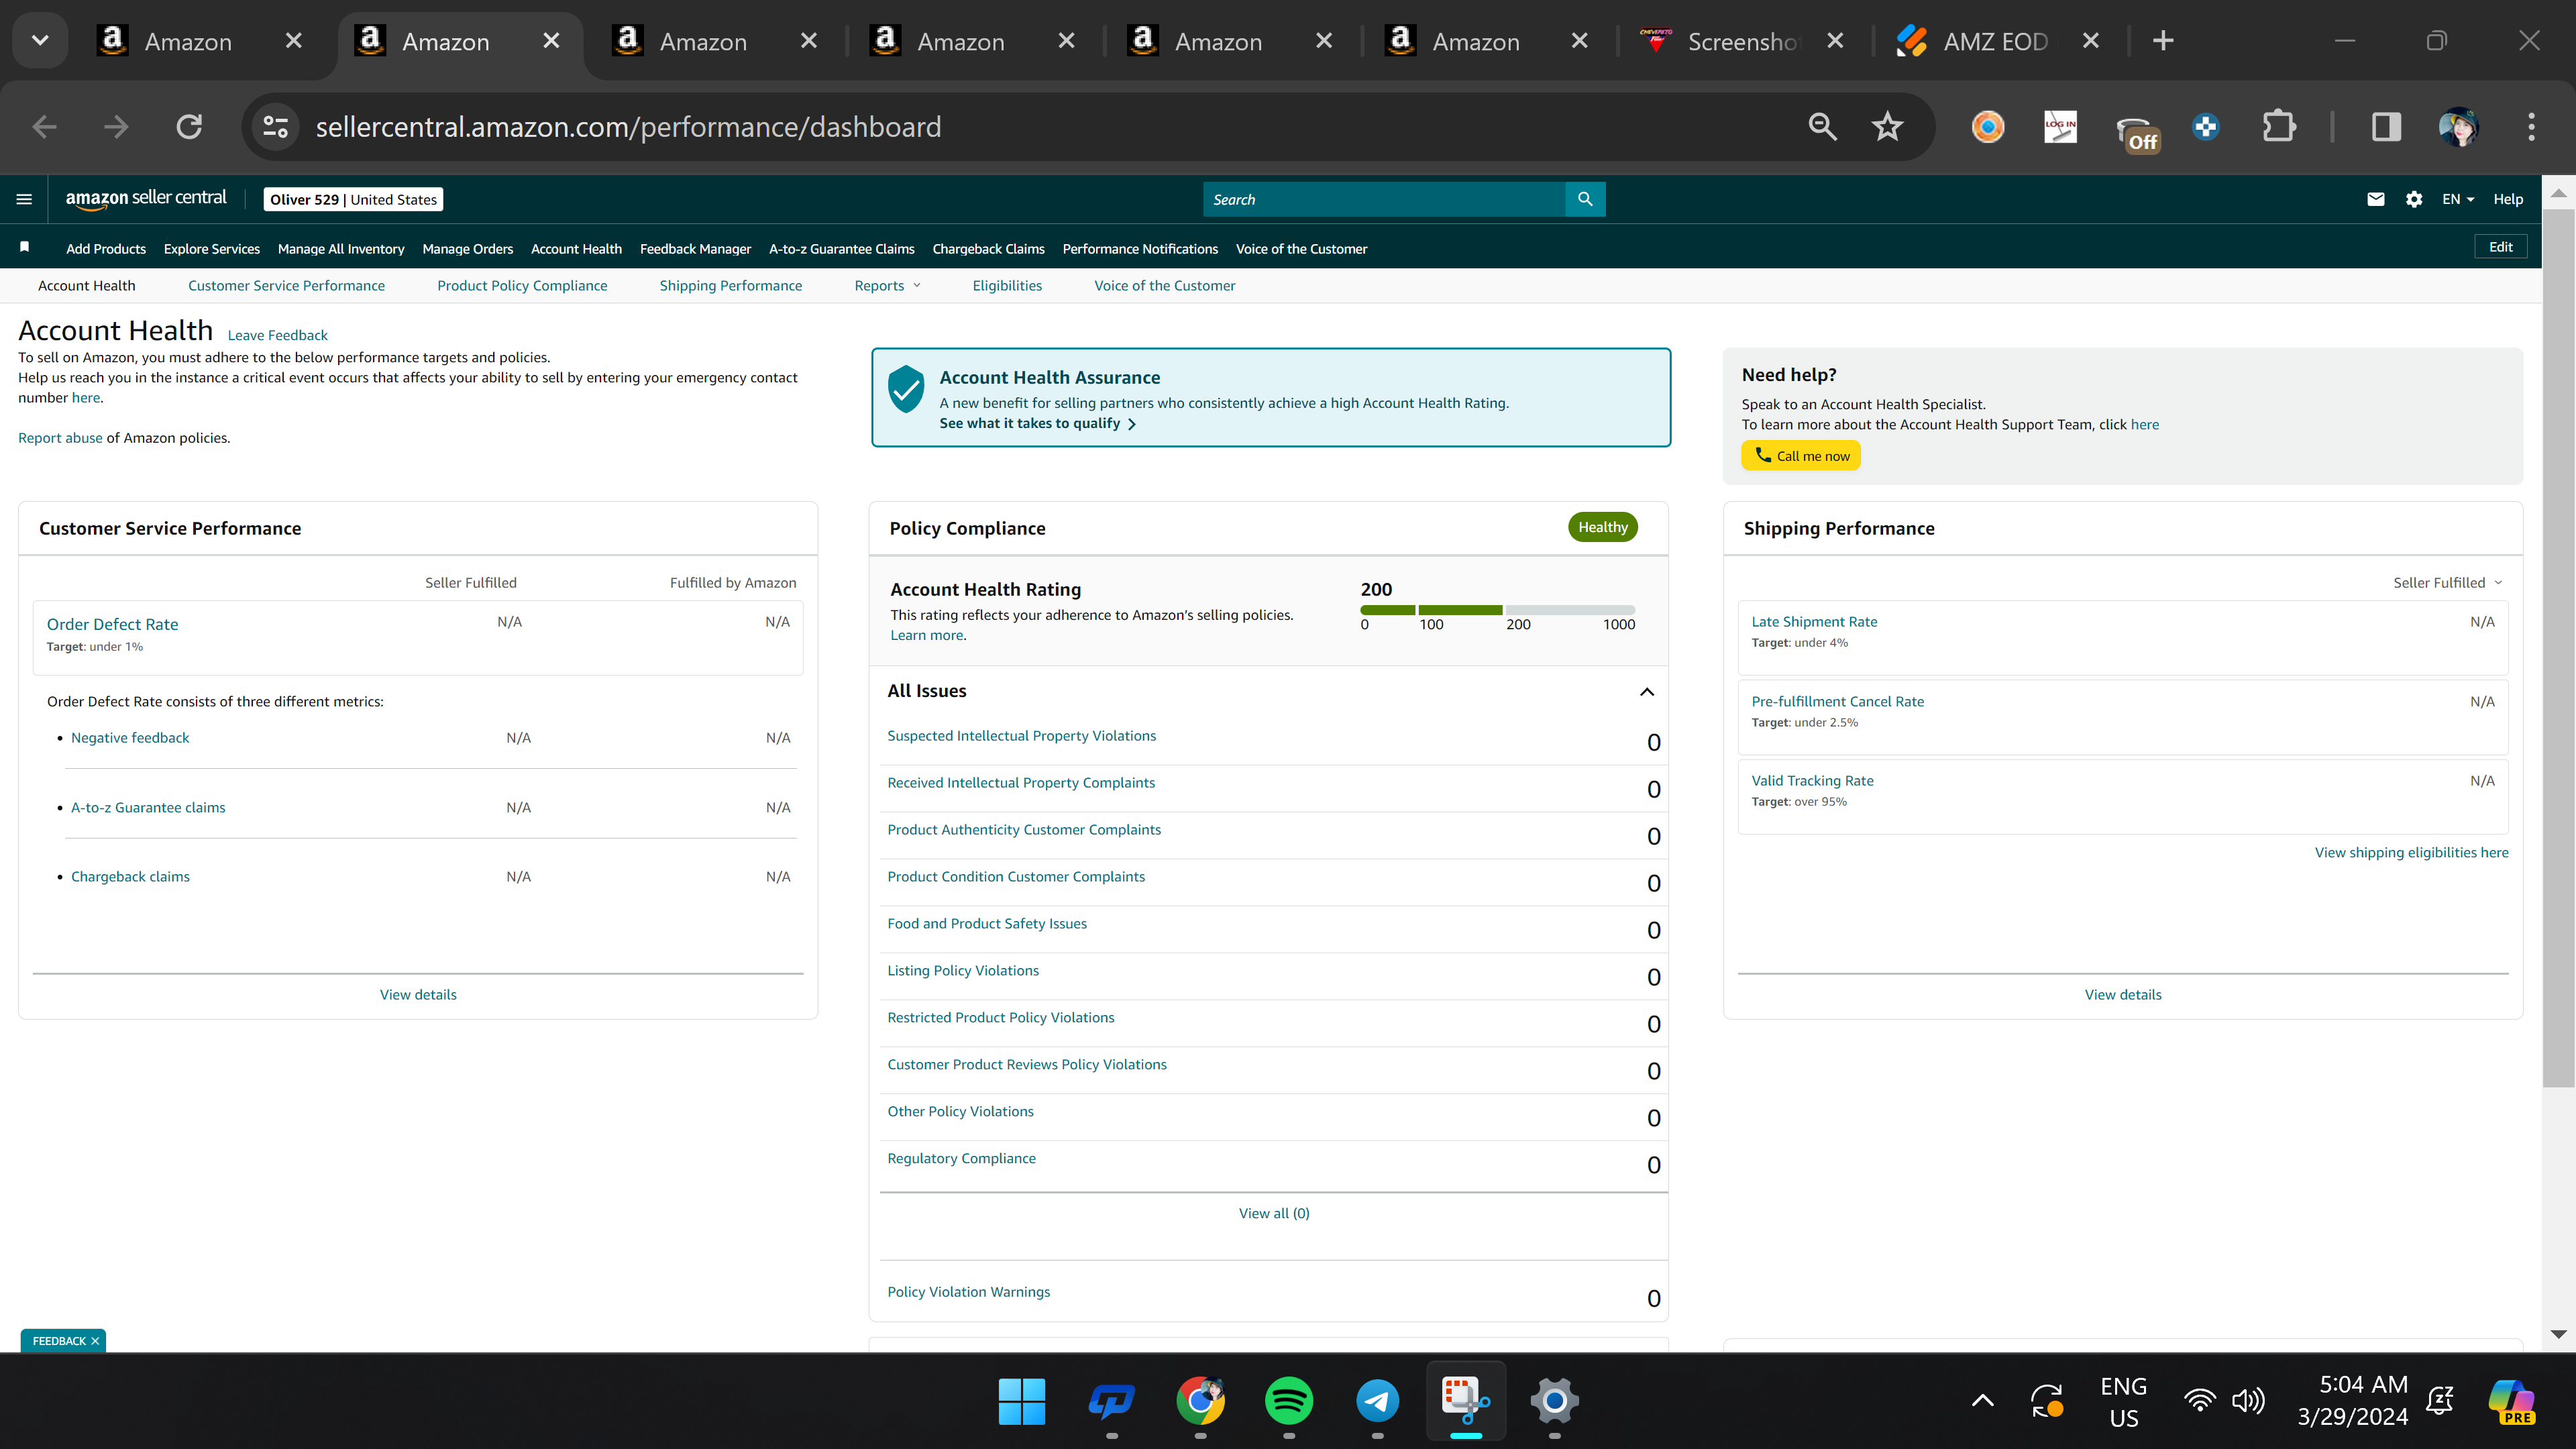
Task: Open Feedback Manager in nav bar
Action: tap(695, 249)
